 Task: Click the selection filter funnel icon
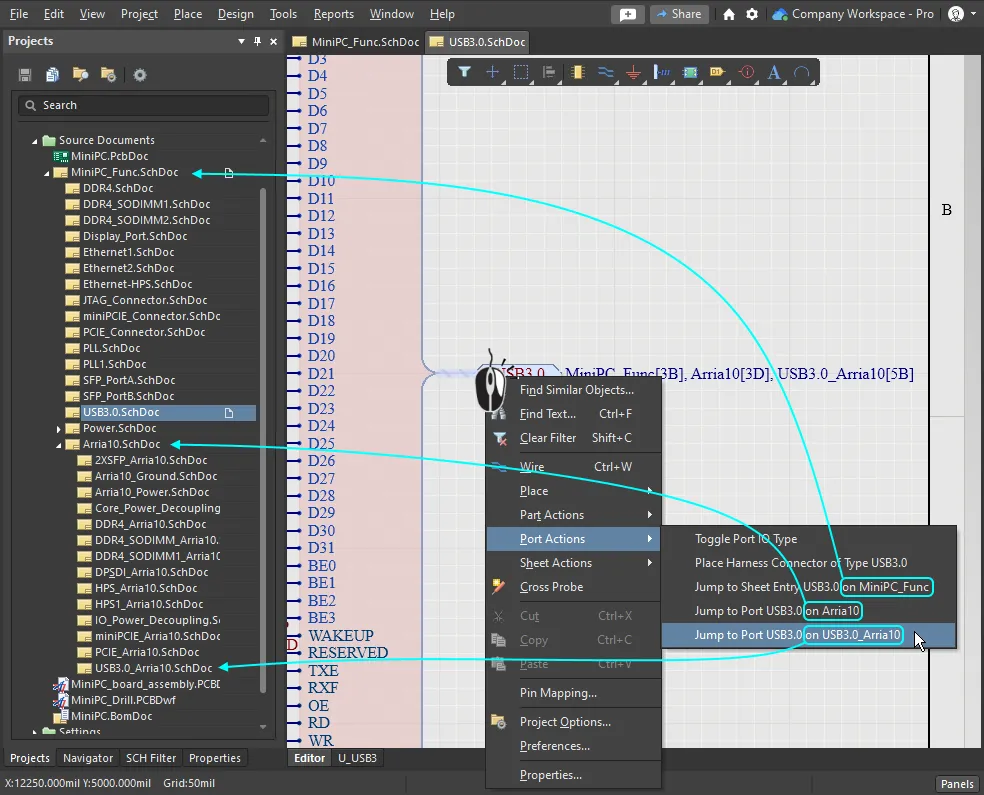pyautogui.click(x=464, y=72)
